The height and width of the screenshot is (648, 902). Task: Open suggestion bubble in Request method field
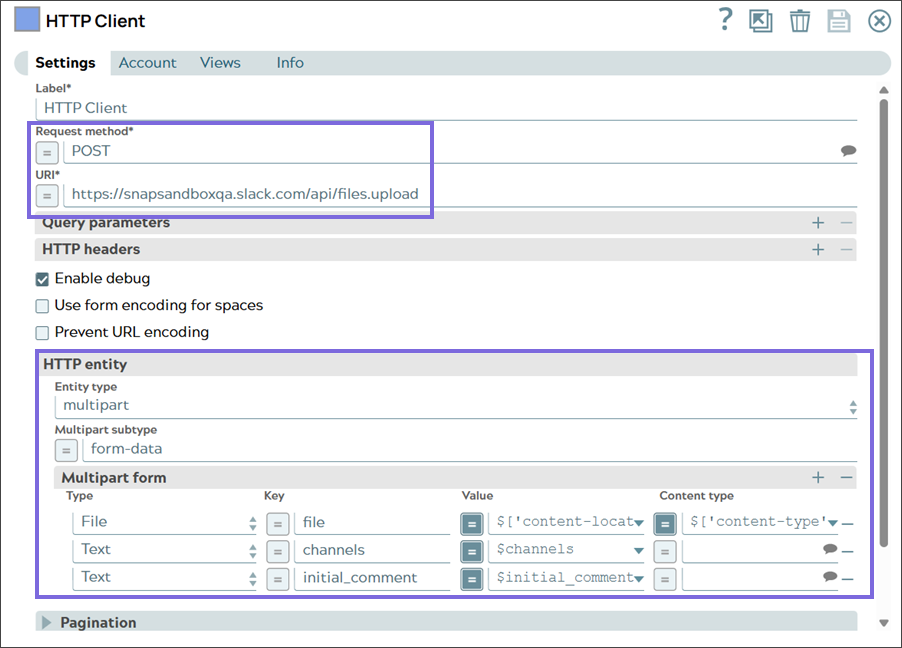pyautogui.click(x=848, y=151)
